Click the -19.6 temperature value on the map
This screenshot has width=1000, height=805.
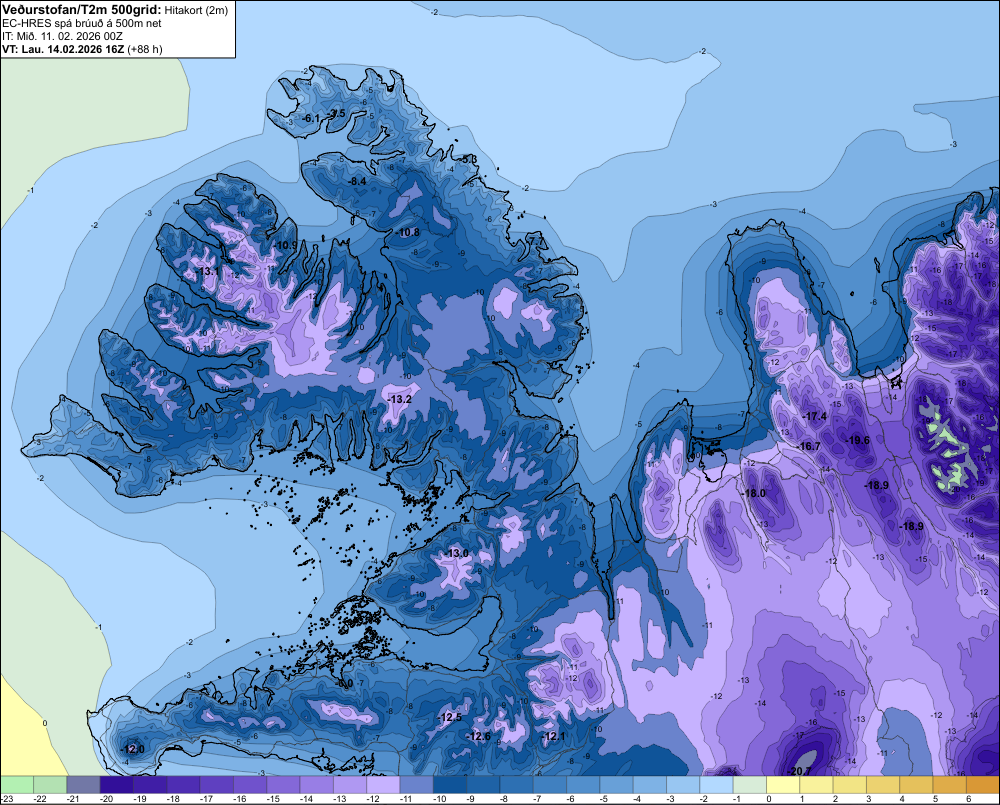(858, 439)
